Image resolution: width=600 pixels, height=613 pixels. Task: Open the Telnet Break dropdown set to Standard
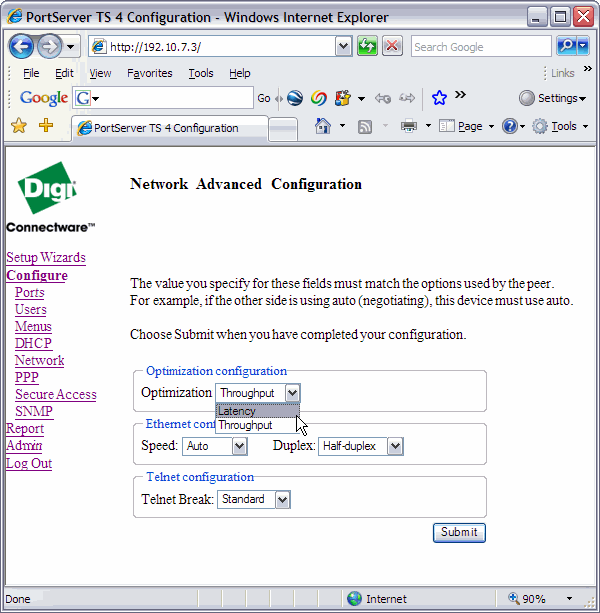click(254, 499)
